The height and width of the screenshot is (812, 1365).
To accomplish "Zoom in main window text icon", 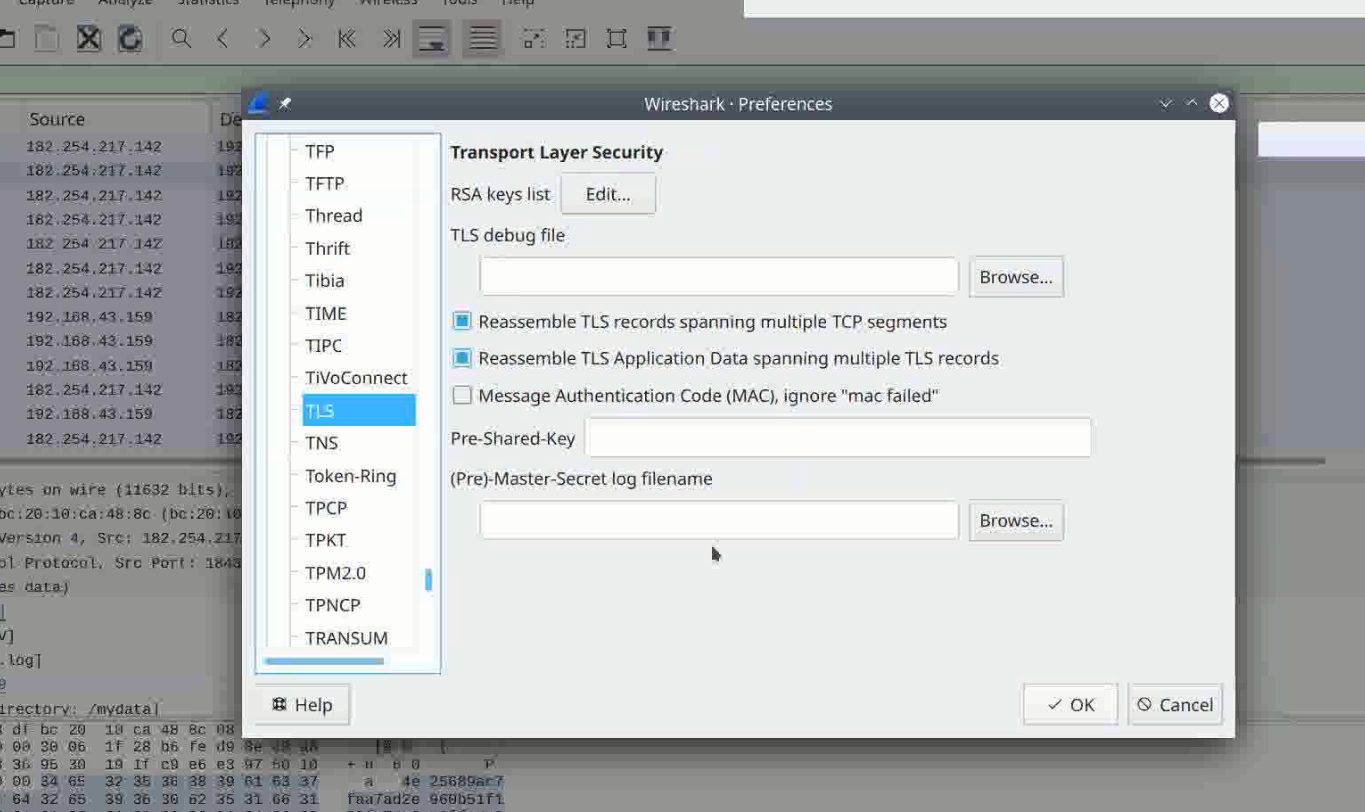I will 534,39.
